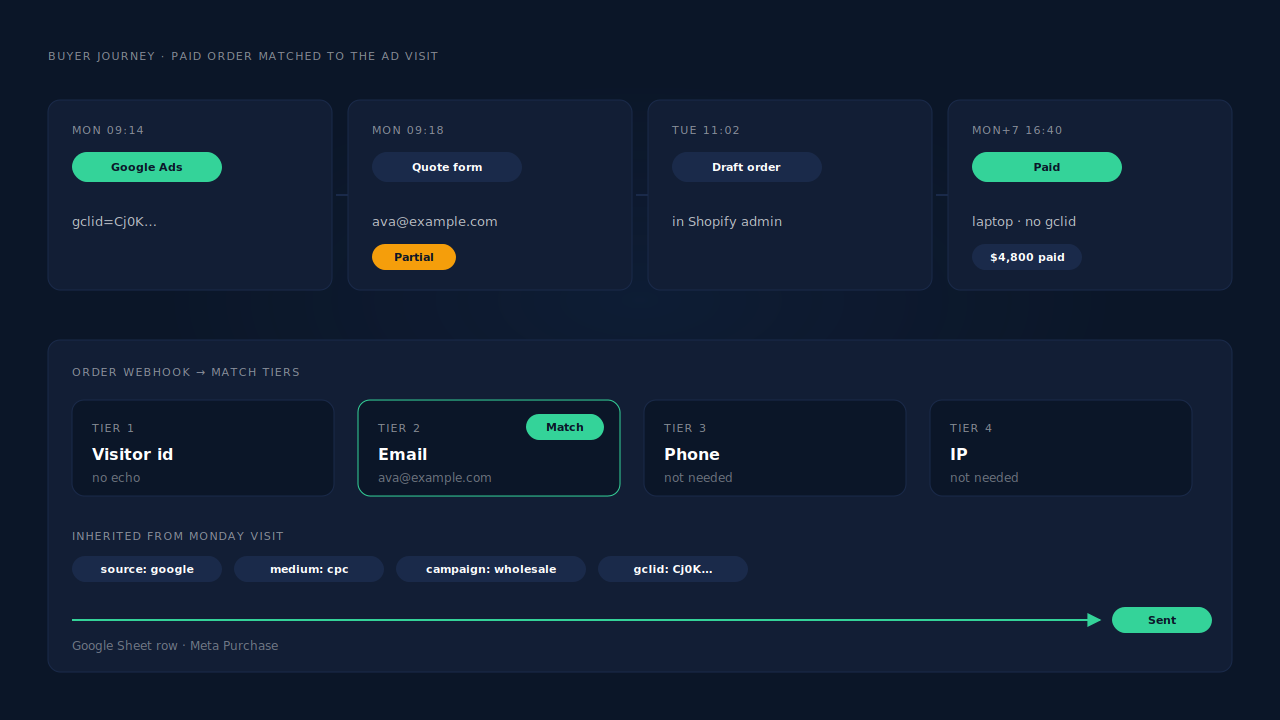
Task: Click the 'Inherited from Monday visit' label
Action: 178,536
